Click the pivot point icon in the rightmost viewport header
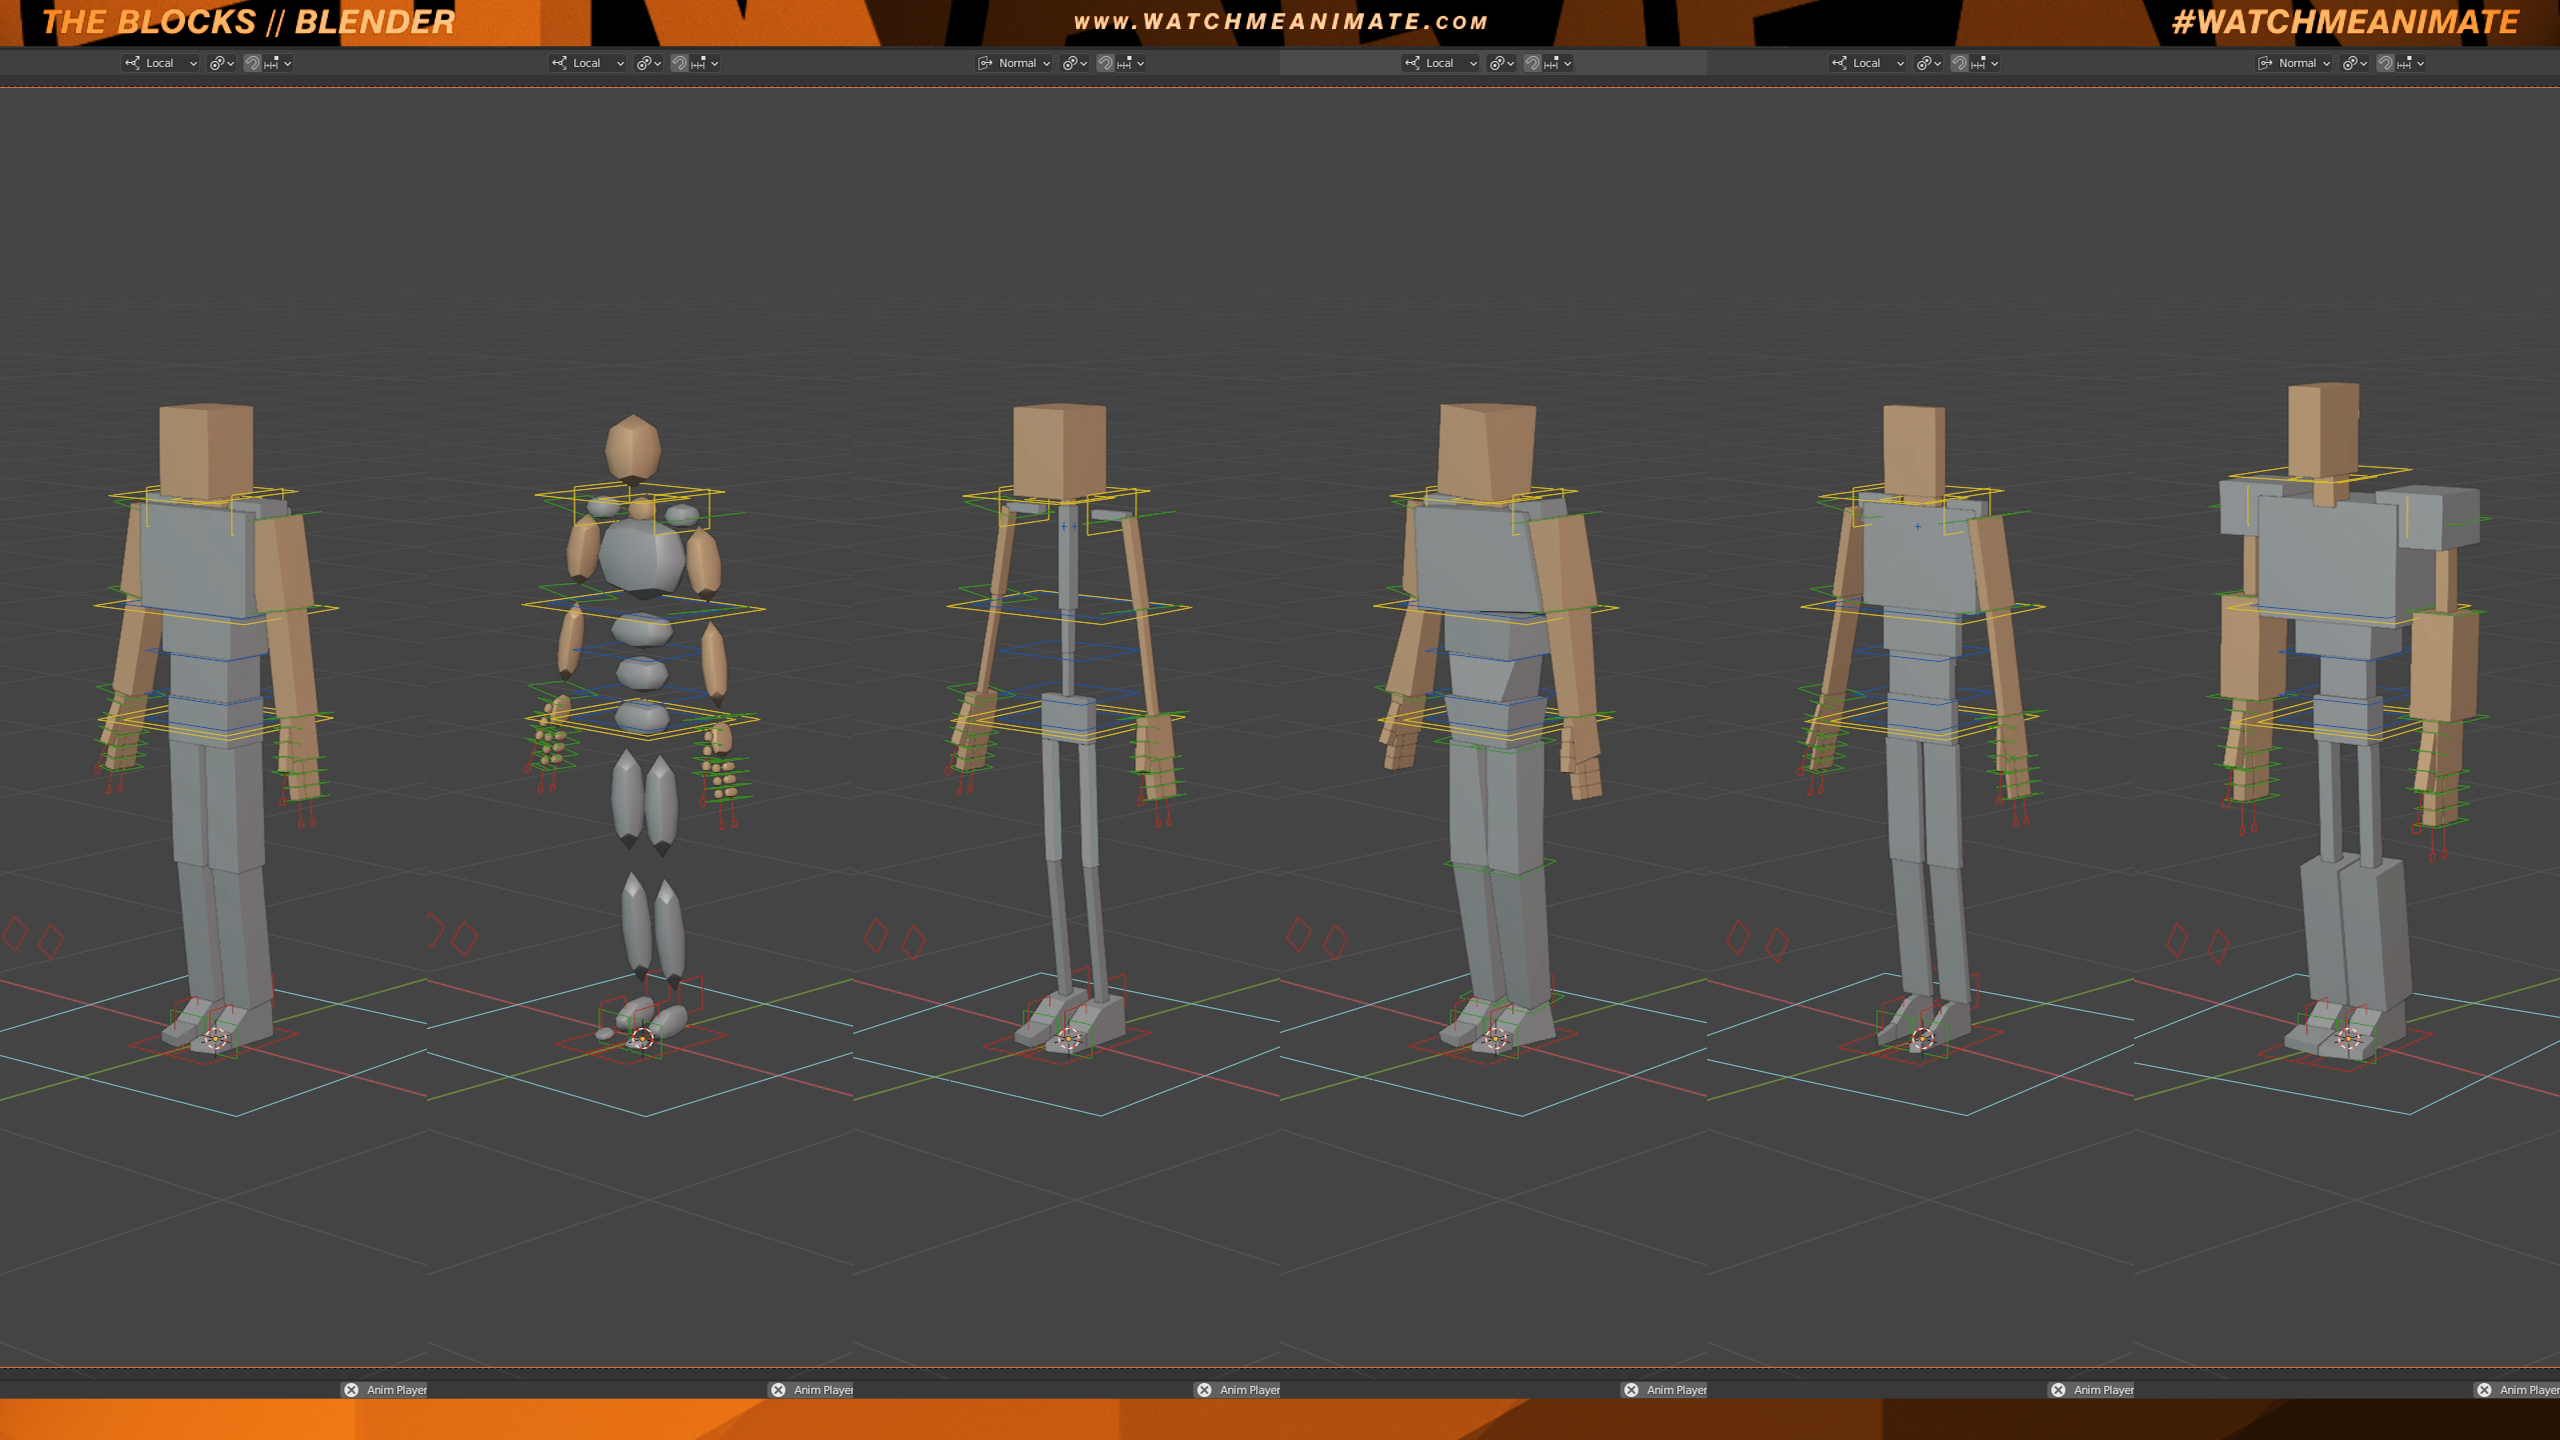Image resolution: width=2560 pixels, height=1440 pixels. 2351,63
